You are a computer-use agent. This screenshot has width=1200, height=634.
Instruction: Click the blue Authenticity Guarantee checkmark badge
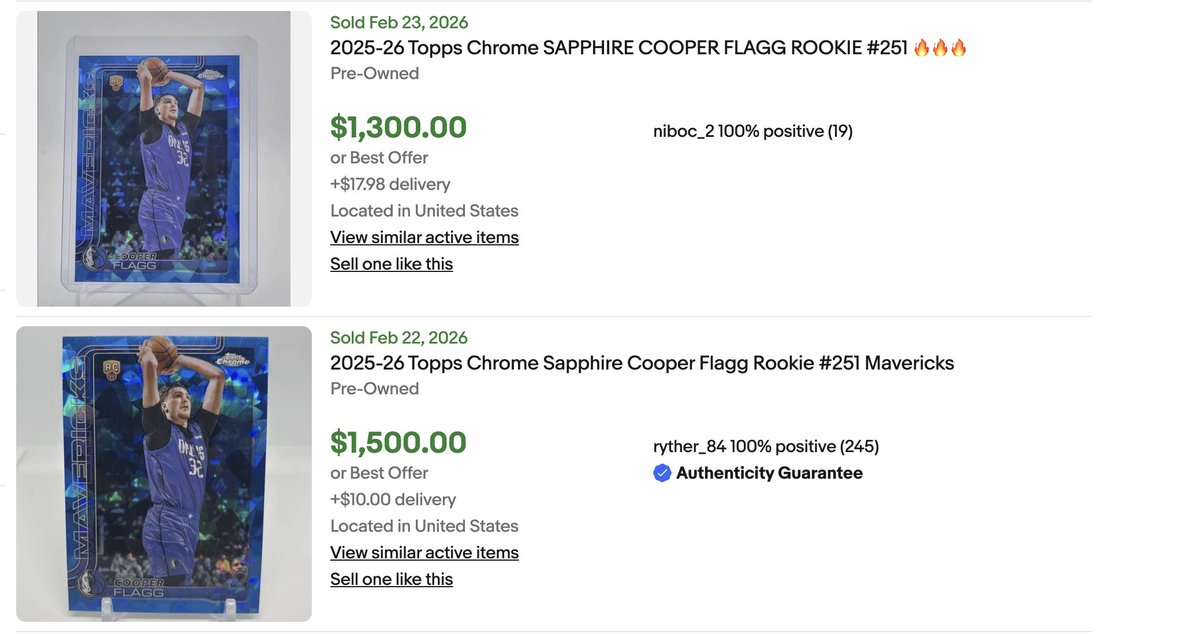662,474
